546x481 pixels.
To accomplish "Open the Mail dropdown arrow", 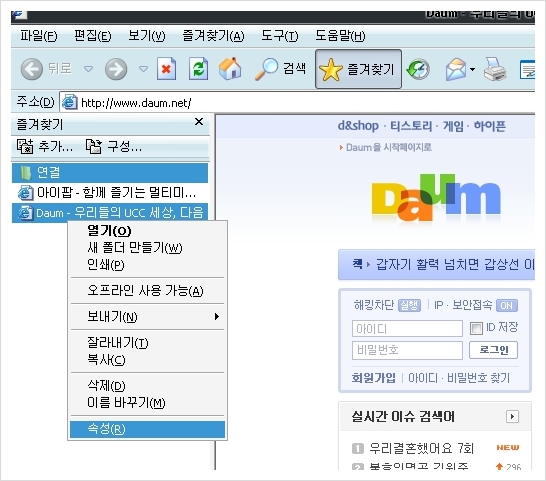I will tap(473, 69).
